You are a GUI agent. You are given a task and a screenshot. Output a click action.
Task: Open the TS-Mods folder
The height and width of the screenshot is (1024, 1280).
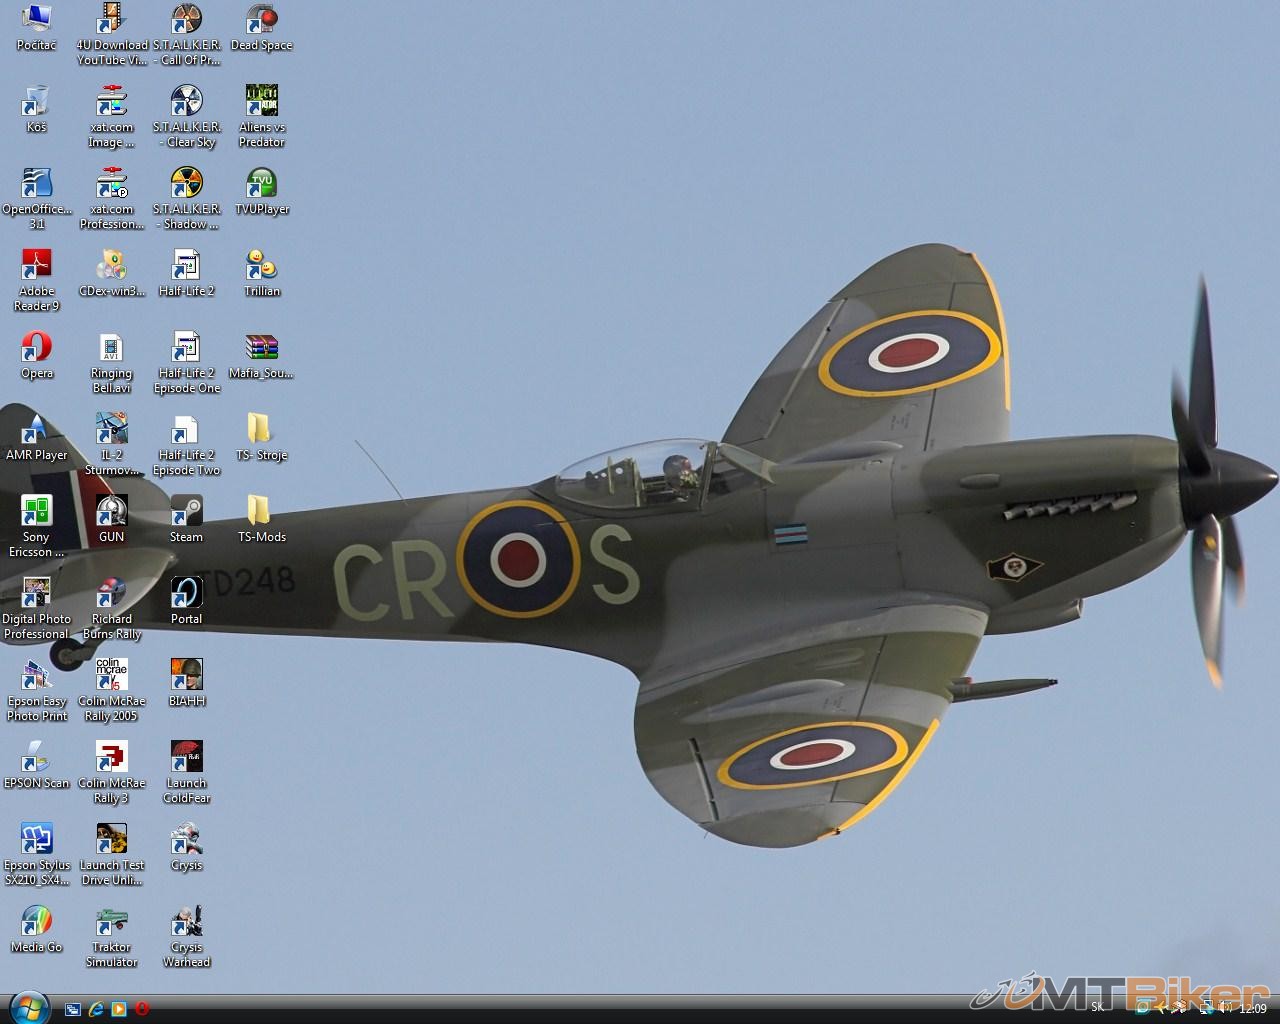tap(261, 512)
